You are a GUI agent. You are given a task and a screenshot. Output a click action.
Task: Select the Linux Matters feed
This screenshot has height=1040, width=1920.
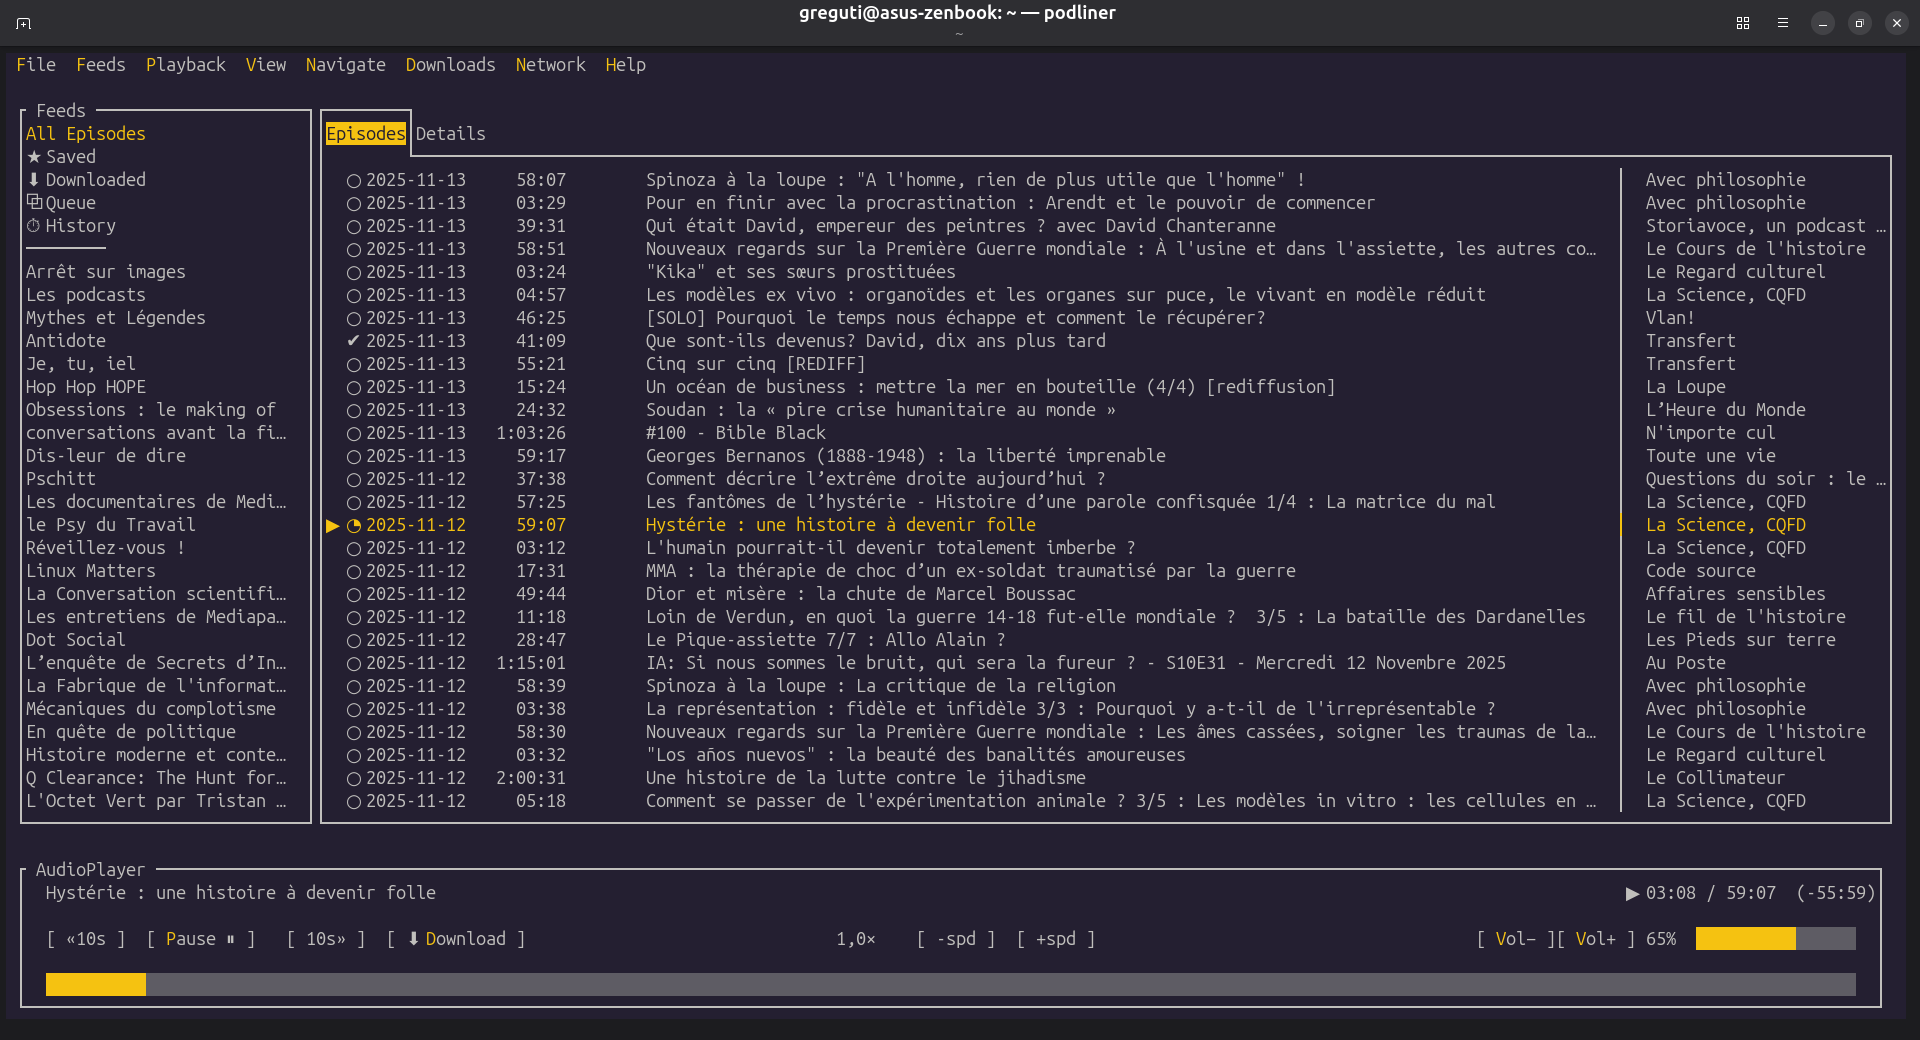(91, 571)
